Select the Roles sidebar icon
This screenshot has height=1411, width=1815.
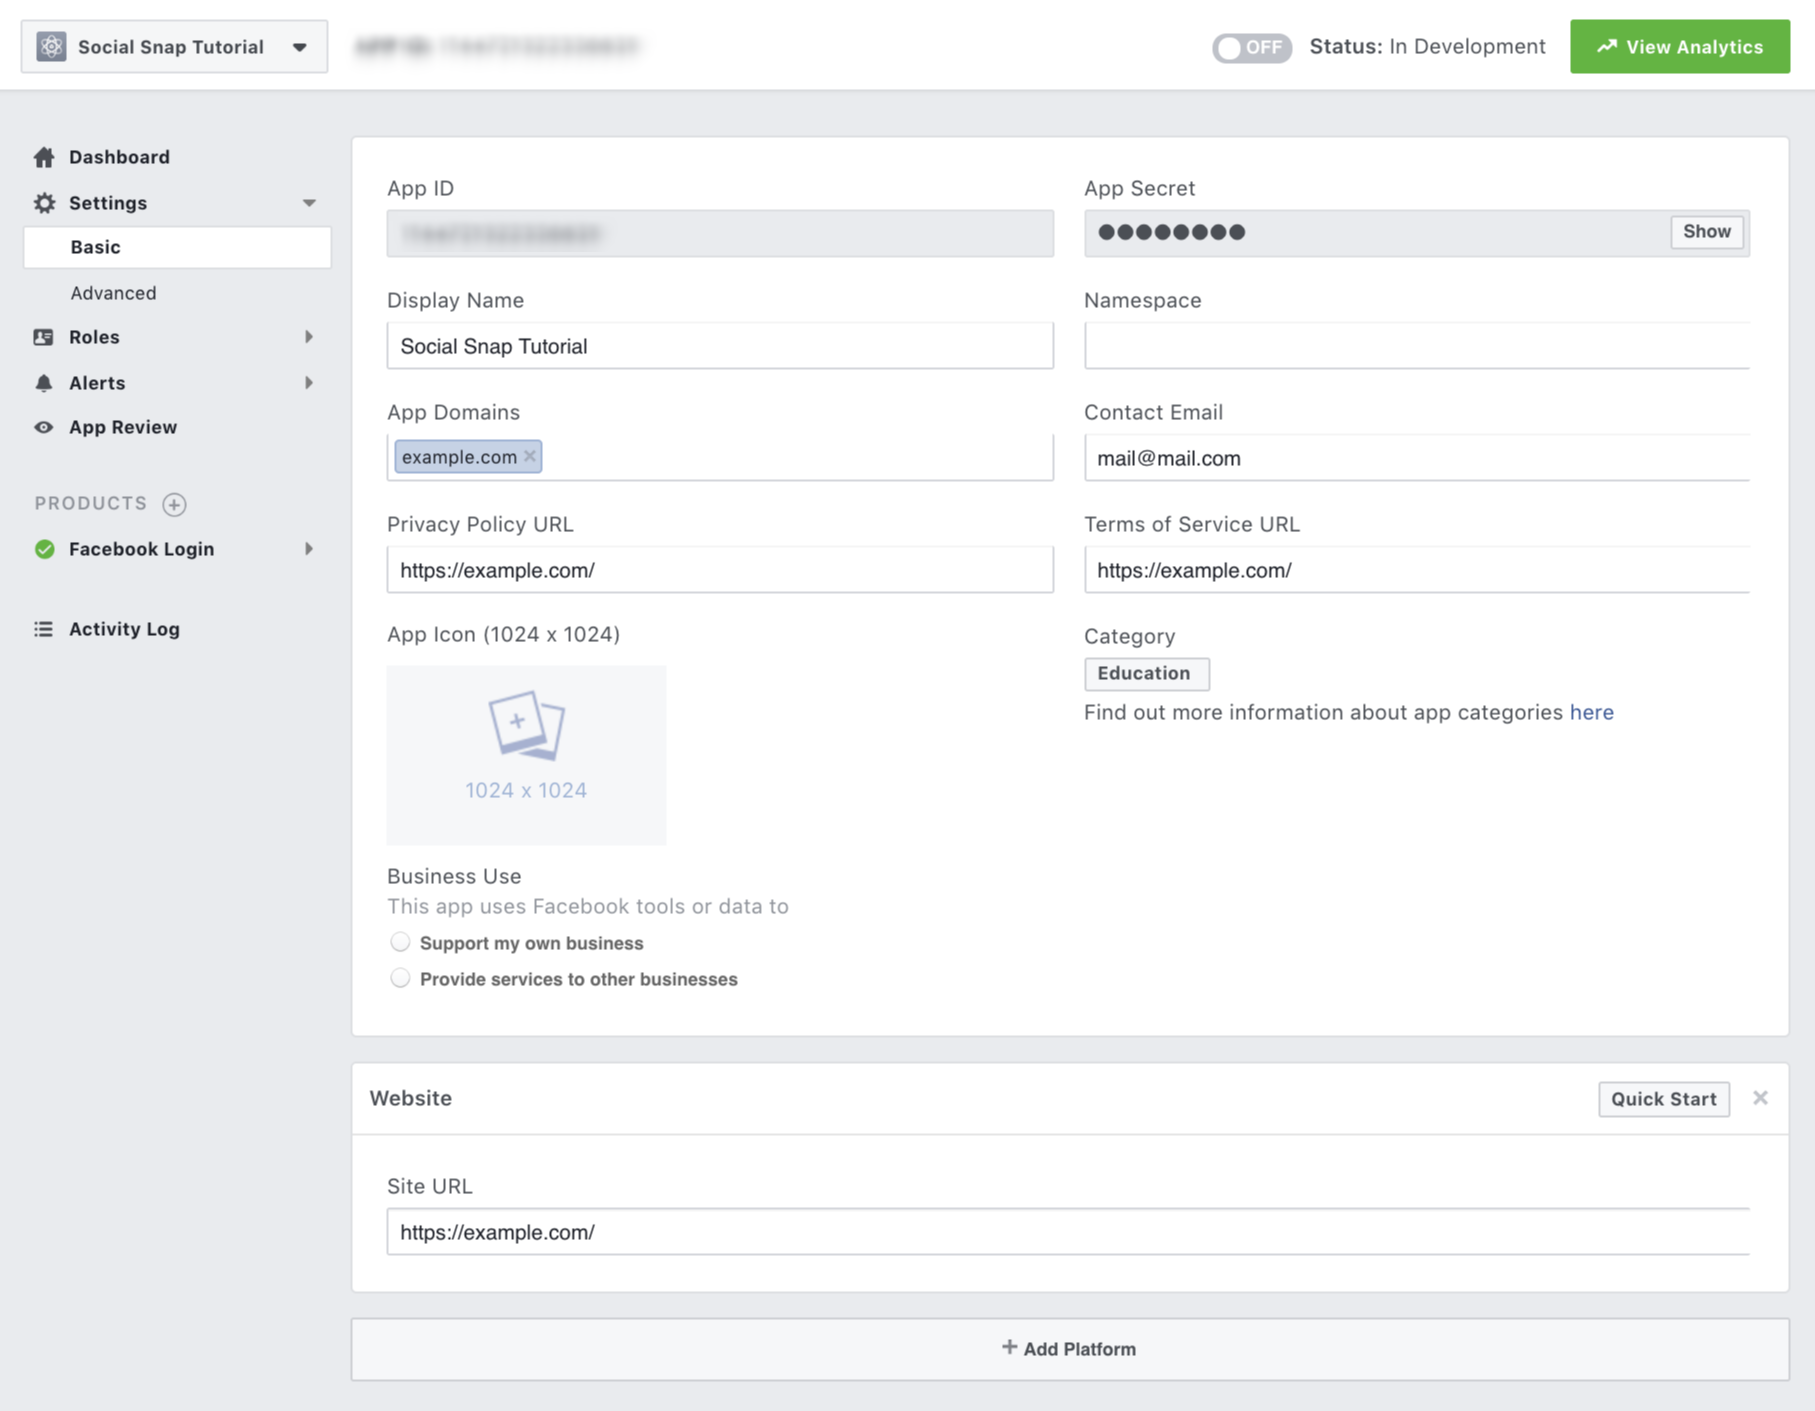[44, 337]
